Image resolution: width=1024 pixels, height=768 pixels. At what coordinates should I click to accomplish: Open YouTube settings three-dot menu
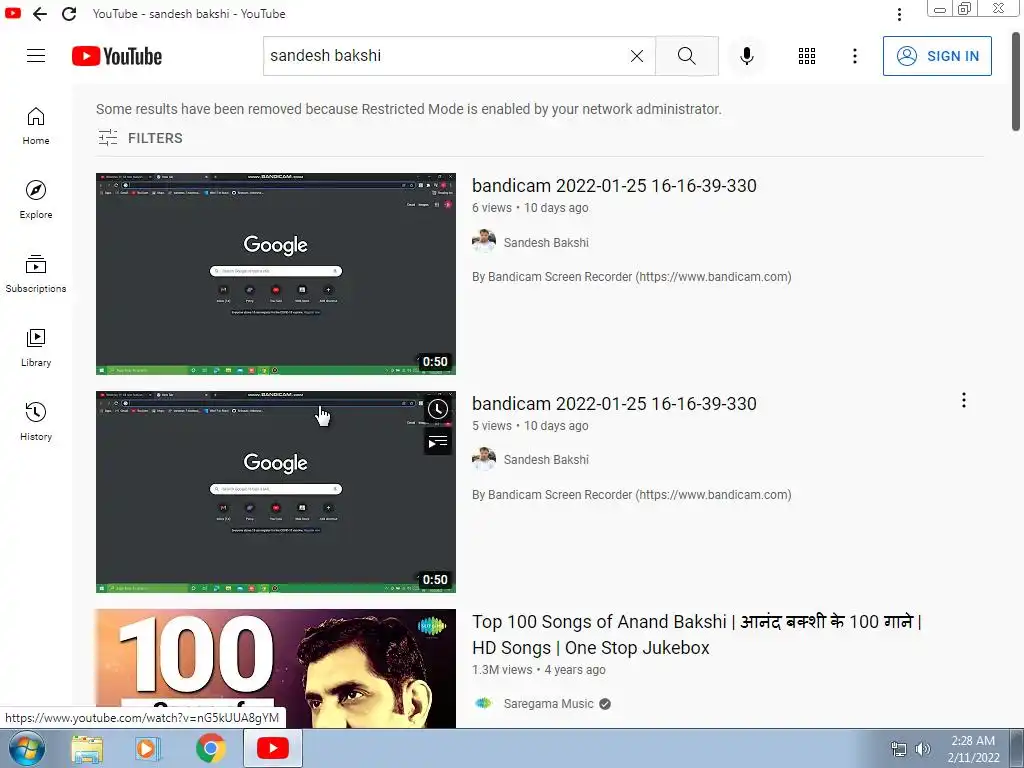point(854,56)
